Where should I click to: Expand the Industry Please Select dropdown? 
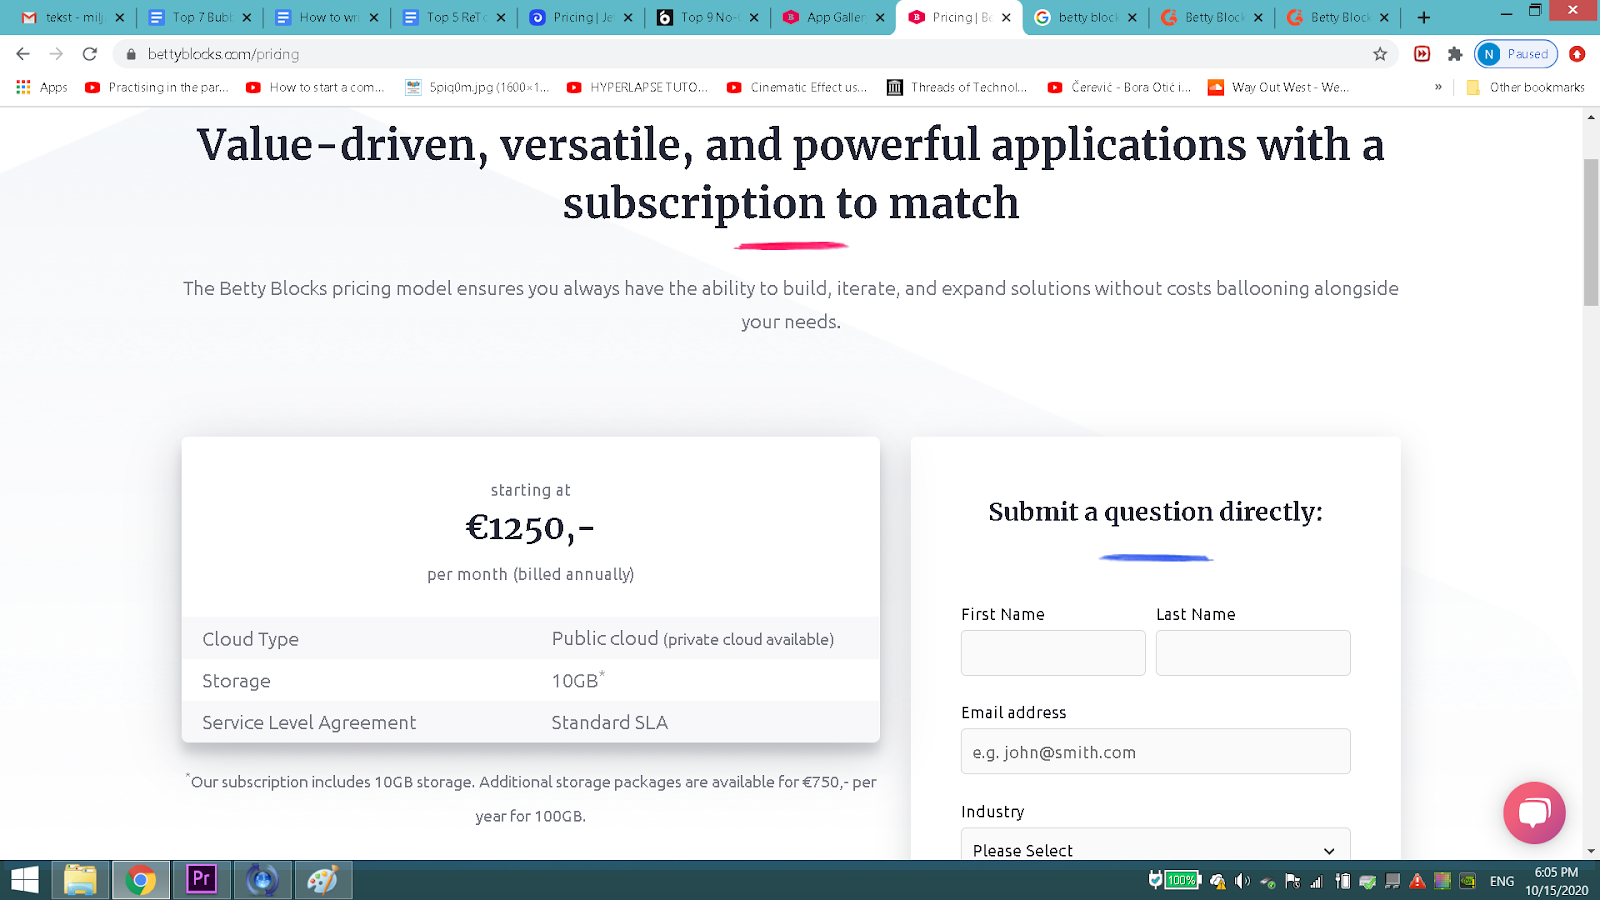[1155, 845]
